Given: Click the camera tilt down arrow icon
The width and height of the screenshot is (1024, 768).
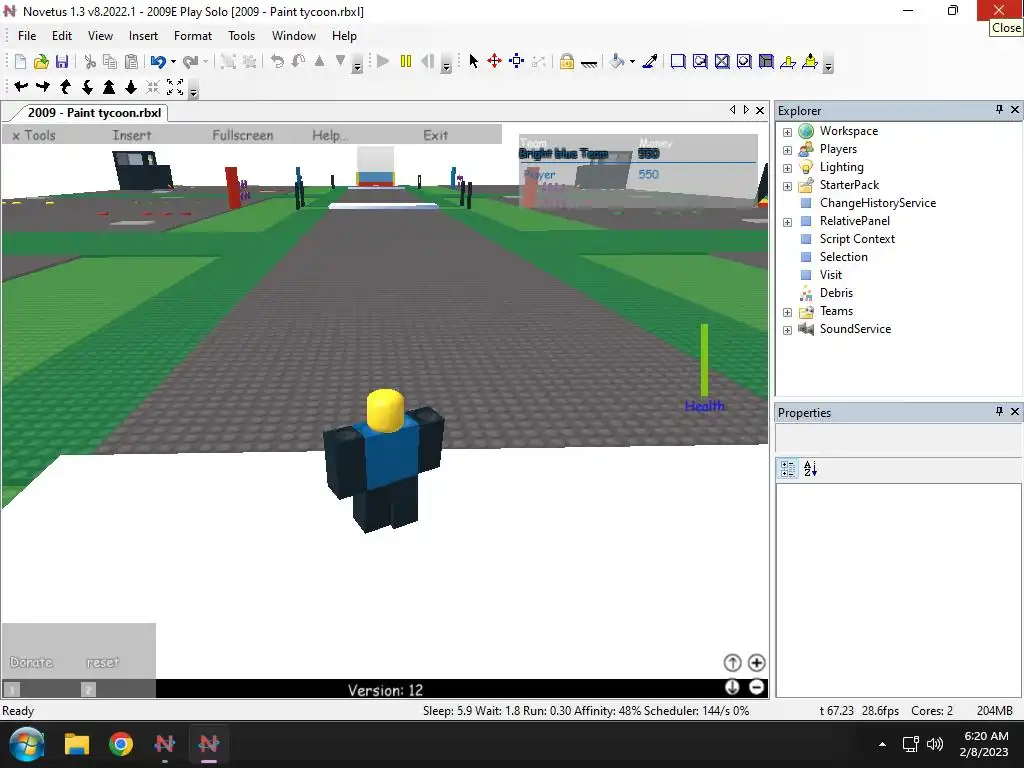Looking at the screenshot, I should 88,86.
